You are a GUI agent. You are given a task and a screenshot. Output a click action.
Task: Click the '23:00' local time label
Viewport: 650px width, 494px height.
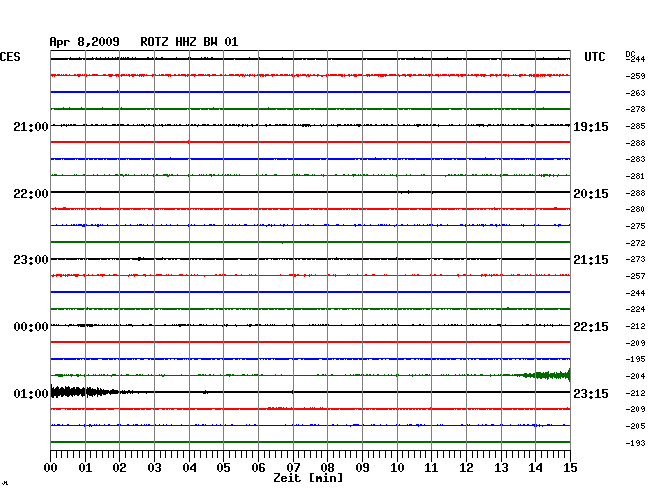pyautogui.click(x=31, y=260)
